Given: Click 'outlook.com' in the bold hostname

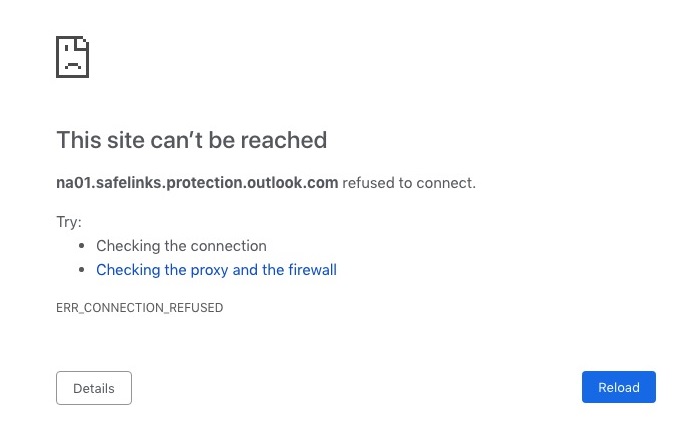Looking at the screenshot, I should (x=292, y=183).
